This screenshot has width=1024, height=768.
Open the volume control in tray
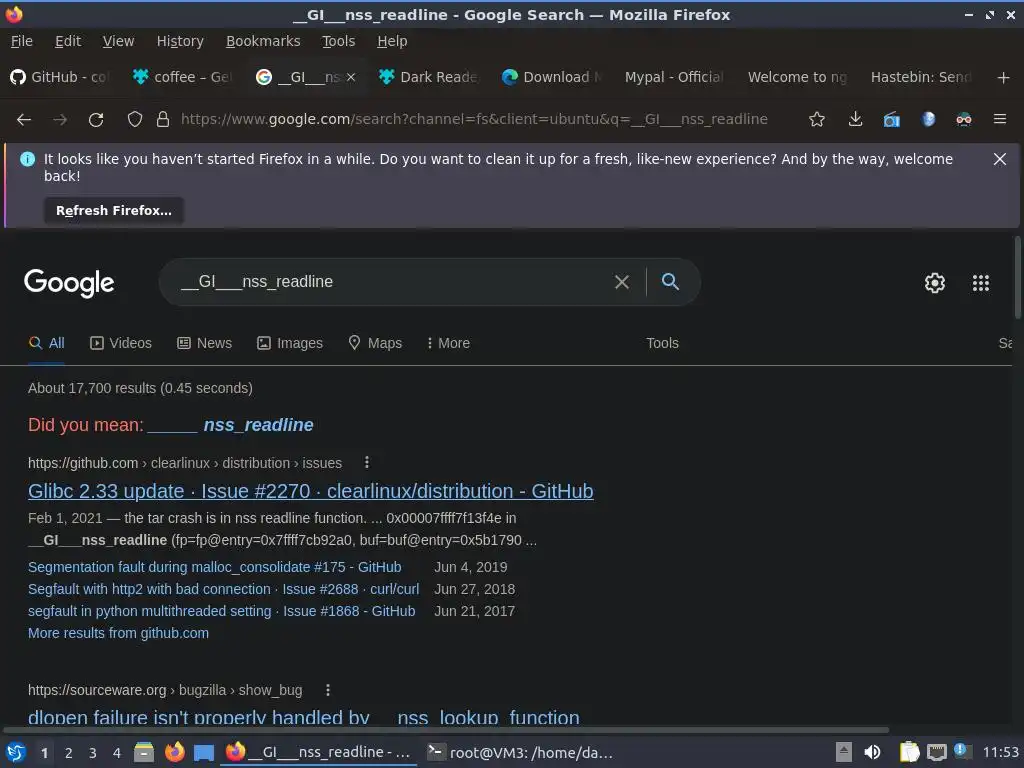coord(872,752)
